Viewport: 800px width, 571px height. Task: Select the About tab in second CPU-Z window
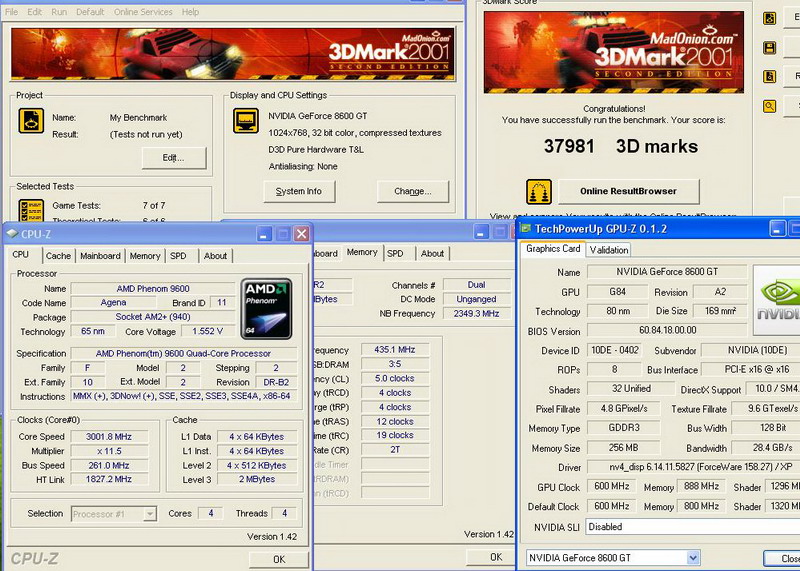coord(432,253)
